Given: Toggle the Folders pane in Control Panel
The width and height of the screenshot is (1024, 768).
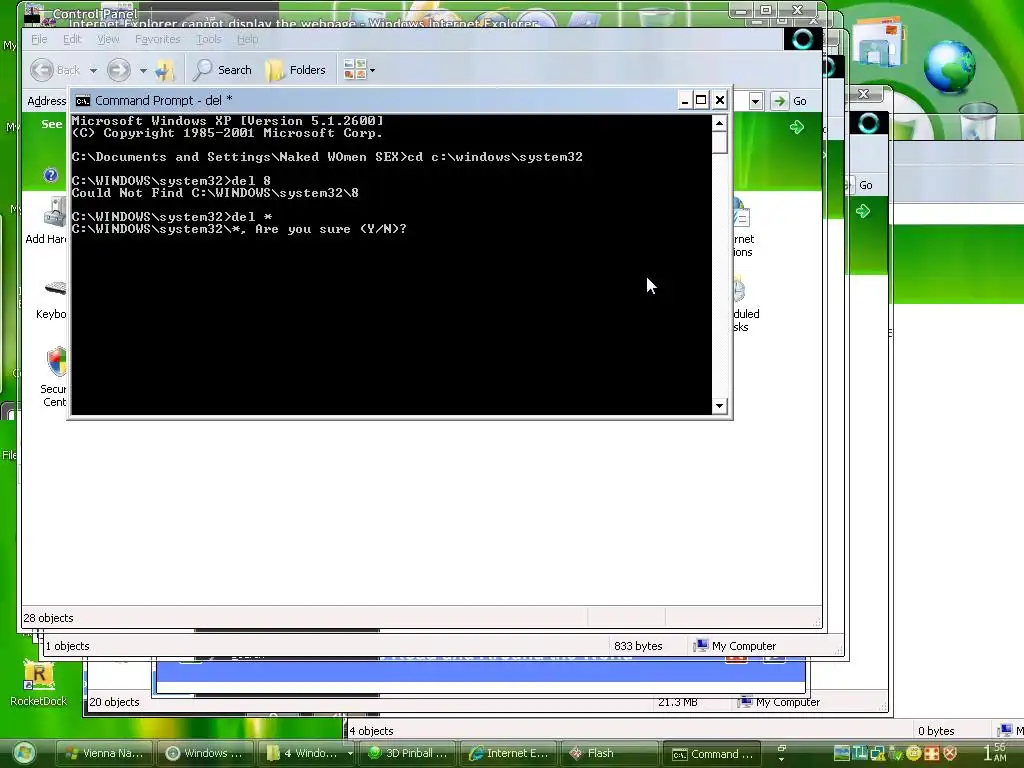Looking at the screenshot, I should pyautogui.click(x=296, y=70).
